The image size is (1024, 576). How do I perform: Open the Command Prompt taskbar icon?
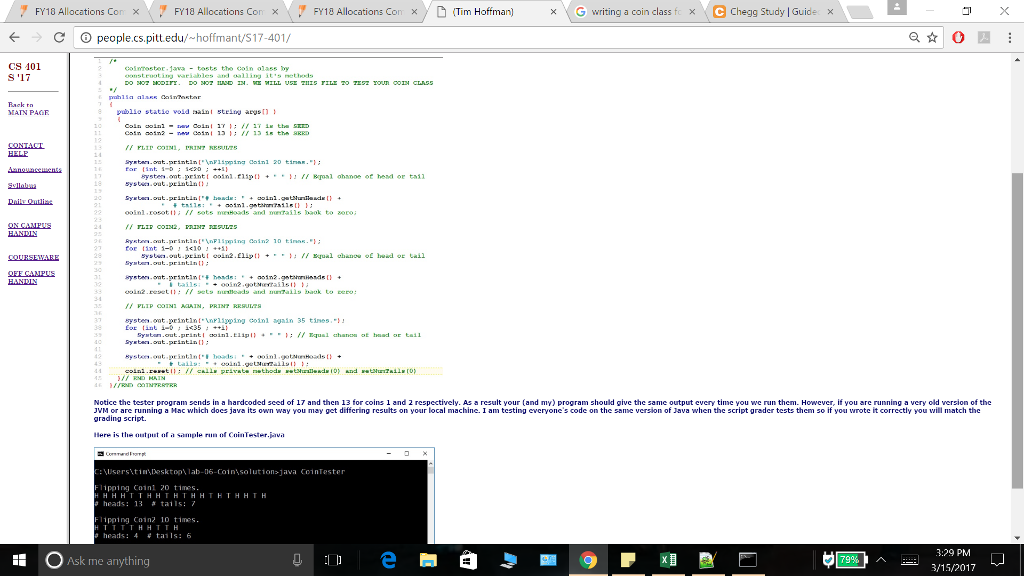[748, 561]
